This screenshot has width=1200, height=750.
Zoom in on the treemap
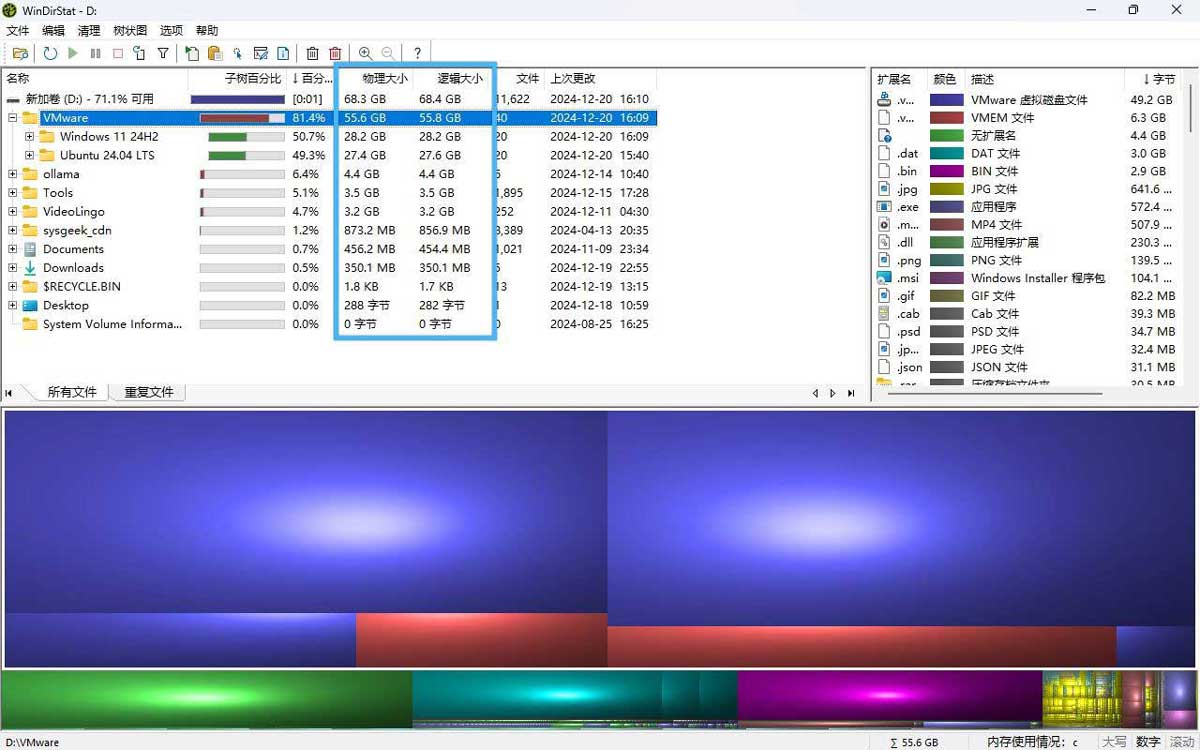[x=364, y=53]
